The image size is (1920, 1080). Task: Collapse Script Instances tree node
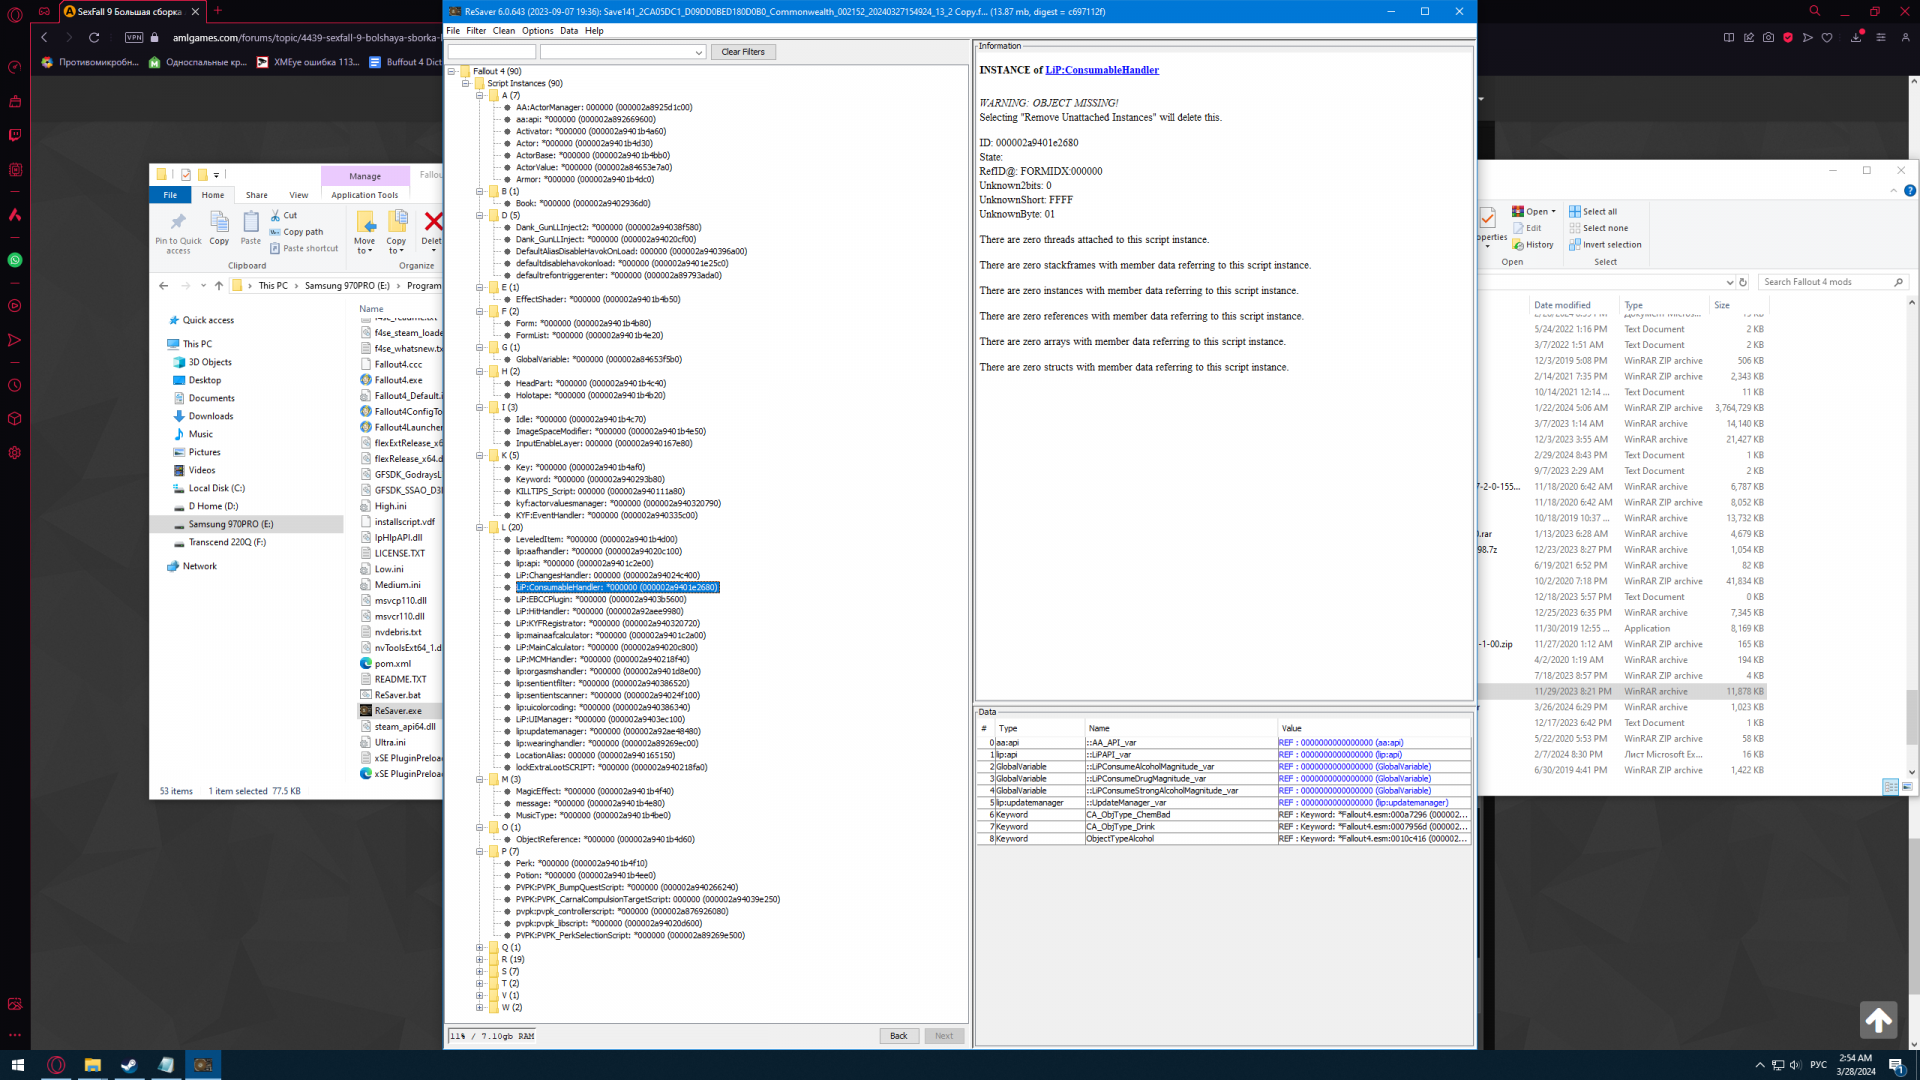pyautogui.click(x=466, y=83)
